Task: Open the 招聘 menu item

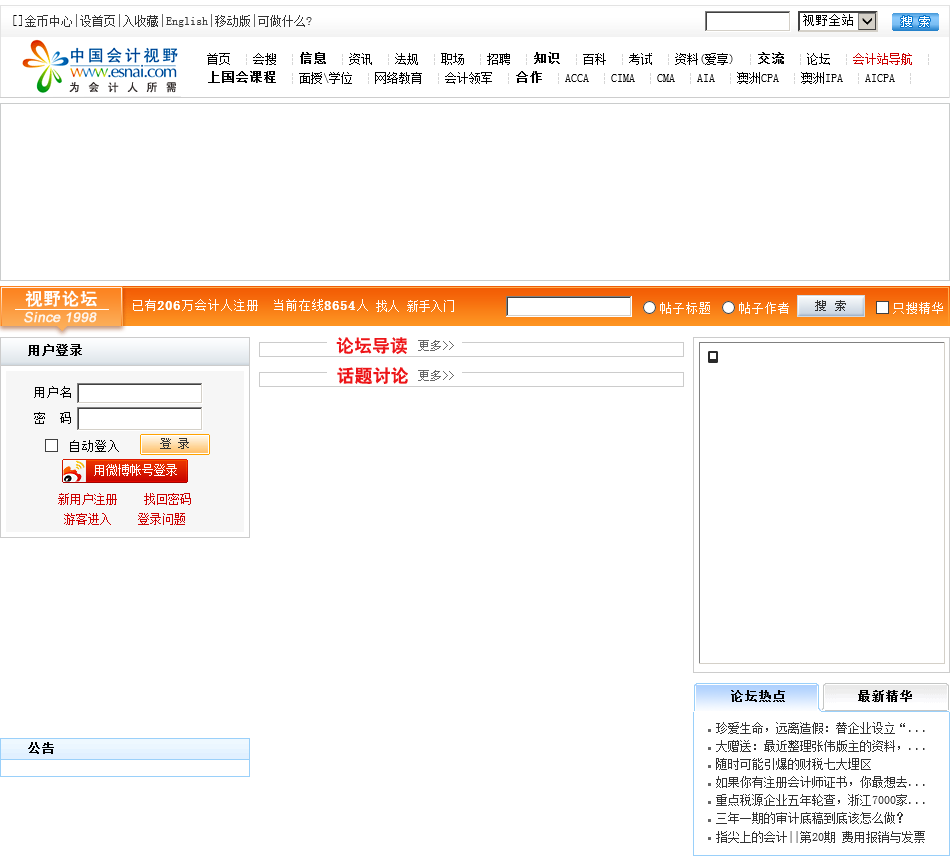Action: [499, 59]
